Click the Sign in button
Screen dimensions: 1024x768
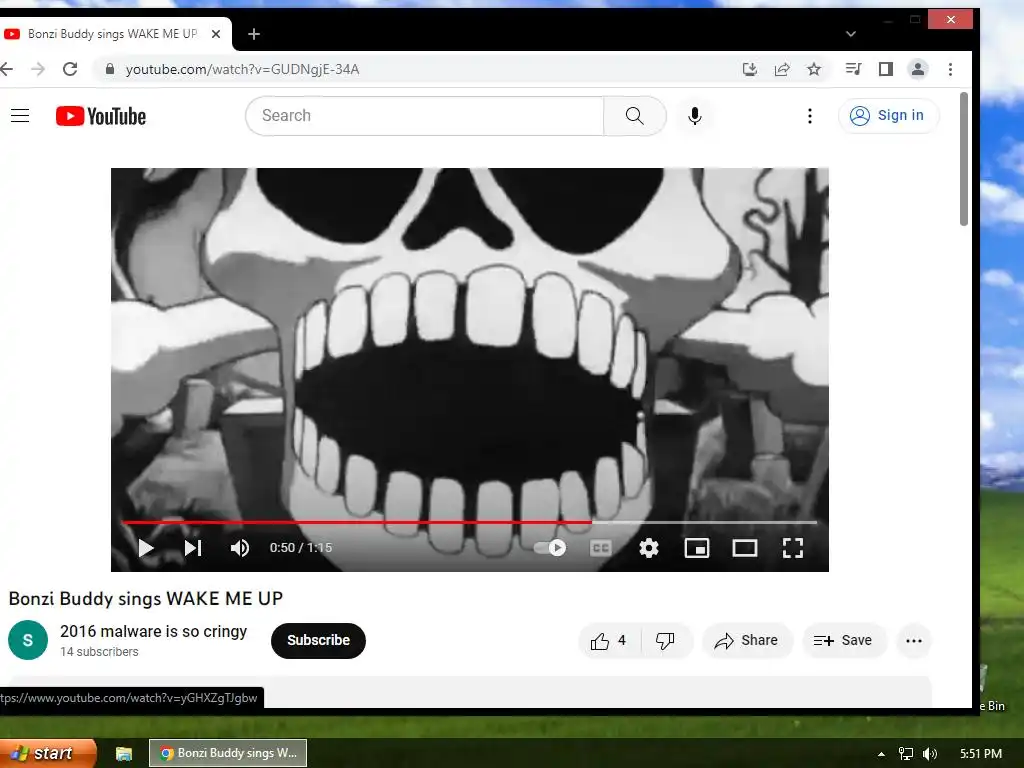pos(888,116)
